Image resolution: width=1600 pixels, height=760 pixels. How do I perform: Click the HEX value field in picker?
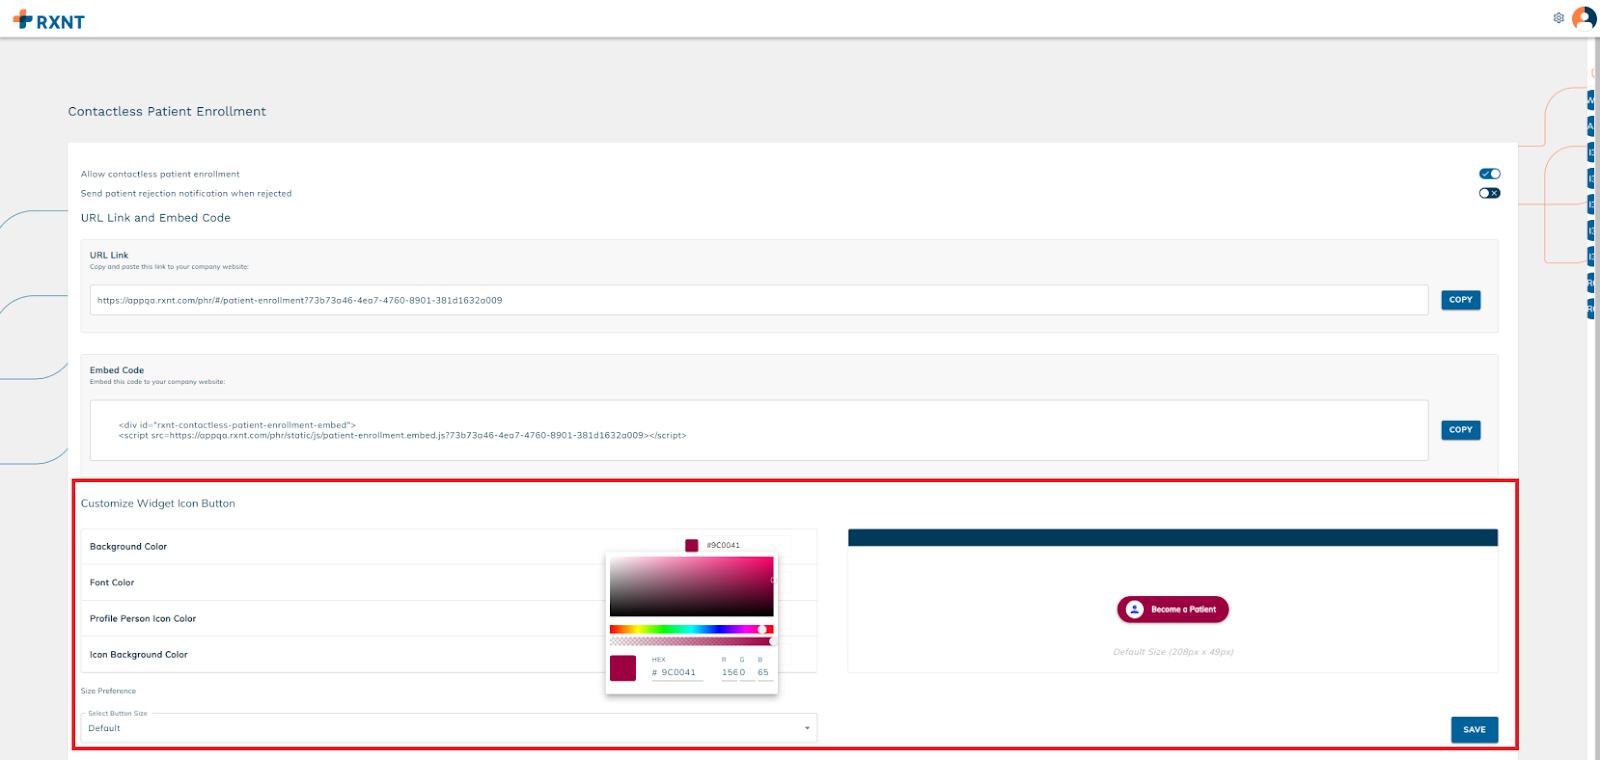678,672
